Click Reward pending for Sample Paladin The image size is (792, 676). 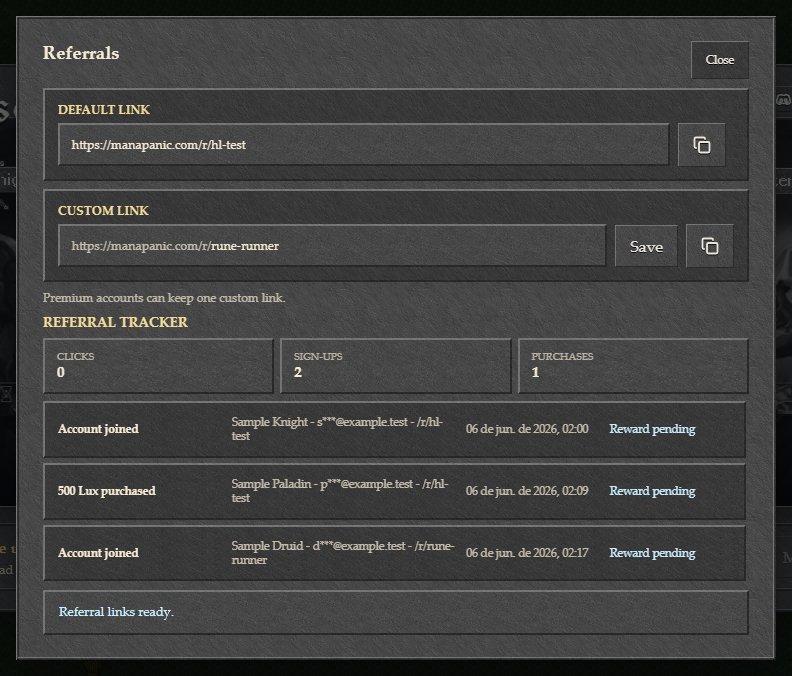(652, 491)
